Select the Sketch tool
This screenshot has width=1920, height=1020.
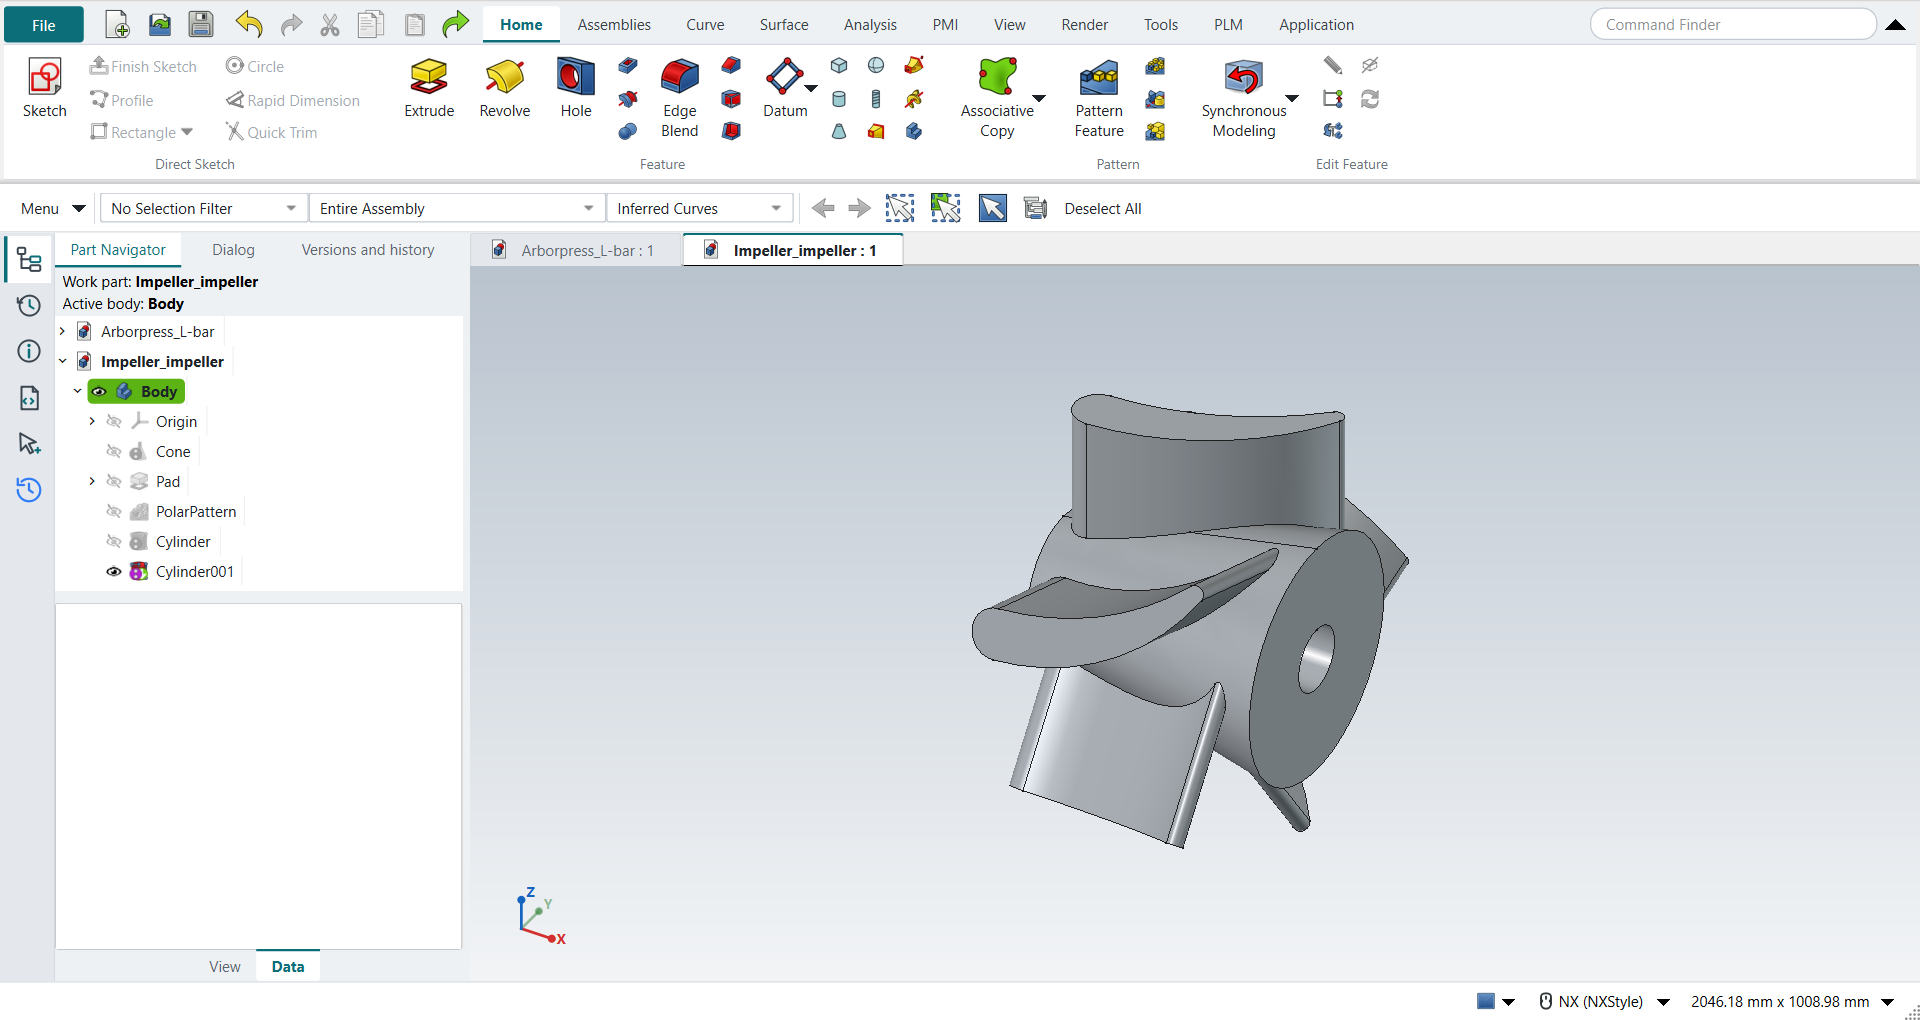pyautogui.click(x=45, y=89)
